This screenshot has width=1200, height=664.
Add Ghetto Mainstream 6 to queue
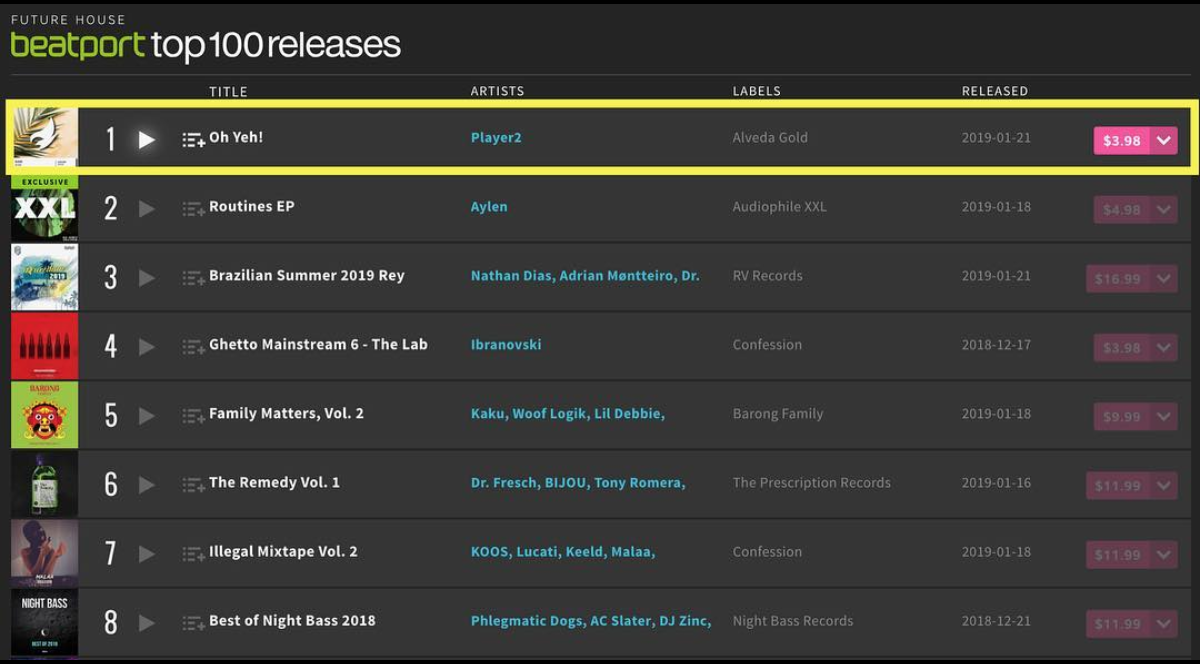point(193,347)
